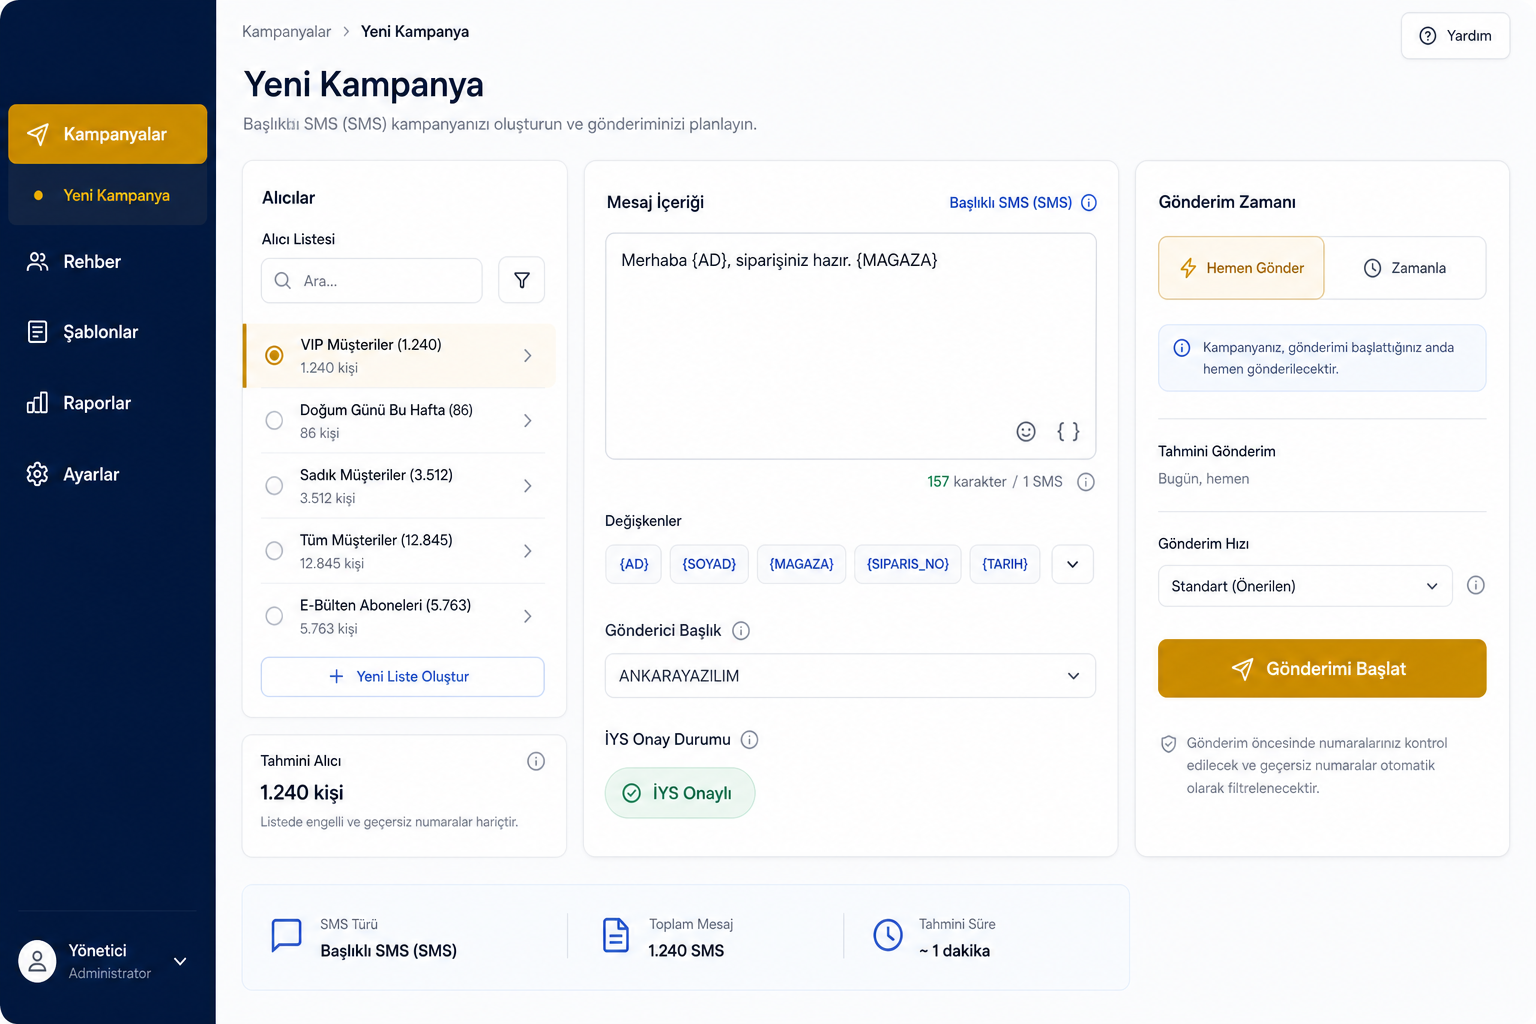Expand Tüm Müşteriler row chevron
The width and height of the screenshot is (1536, 1024).
527,551
